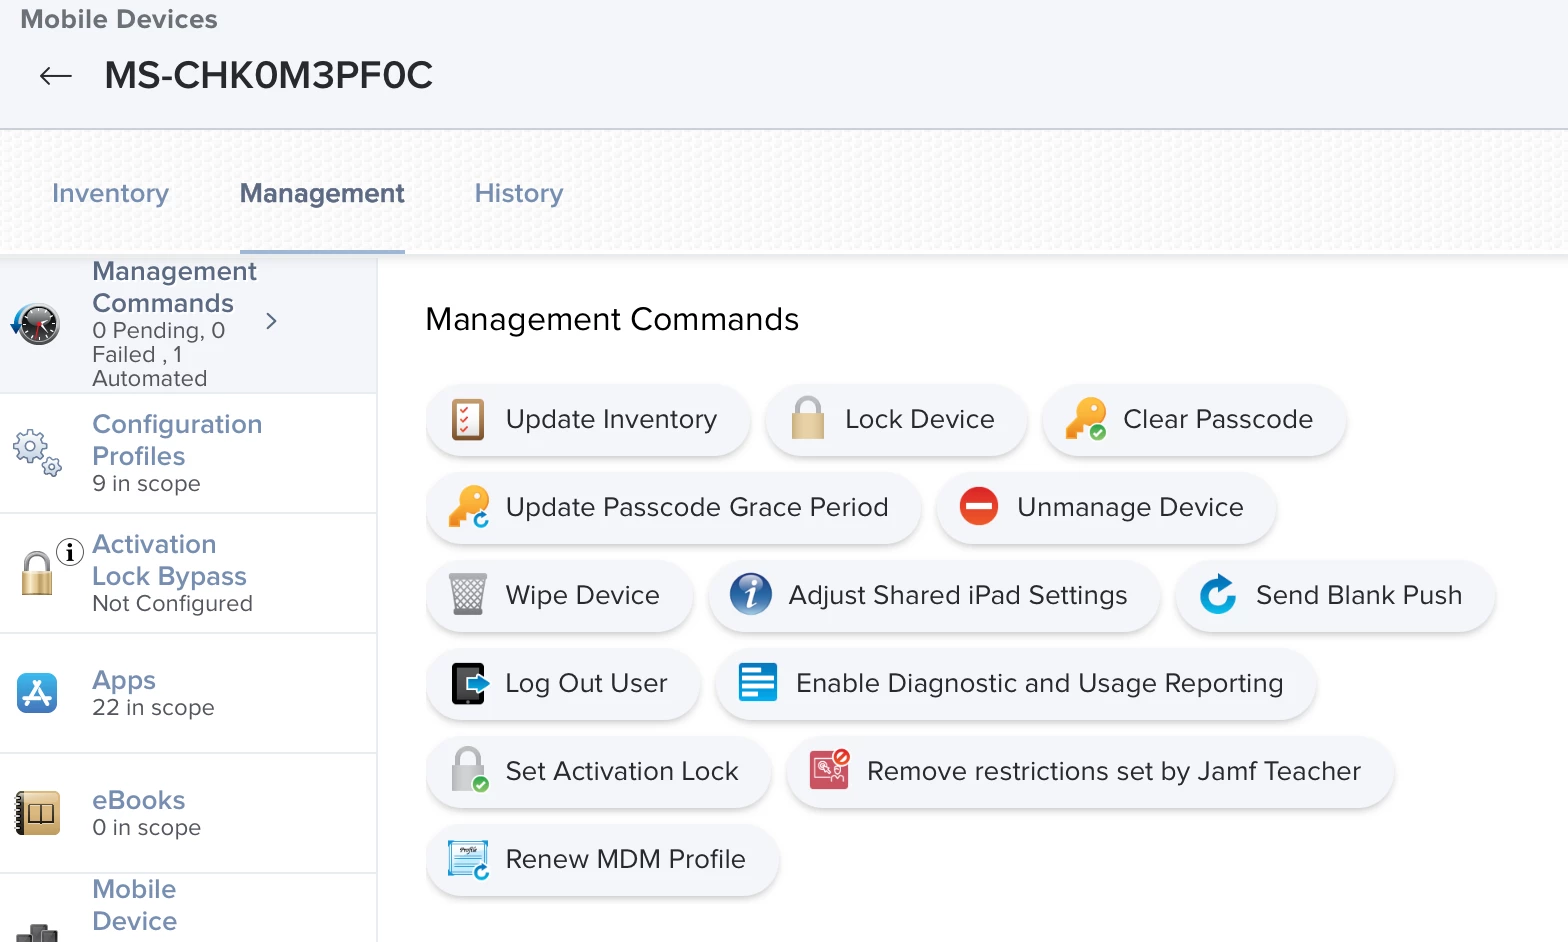Select the Update Passcode Grace Period command
Viewport: 1568px width, 942px height.
point(673,508)
